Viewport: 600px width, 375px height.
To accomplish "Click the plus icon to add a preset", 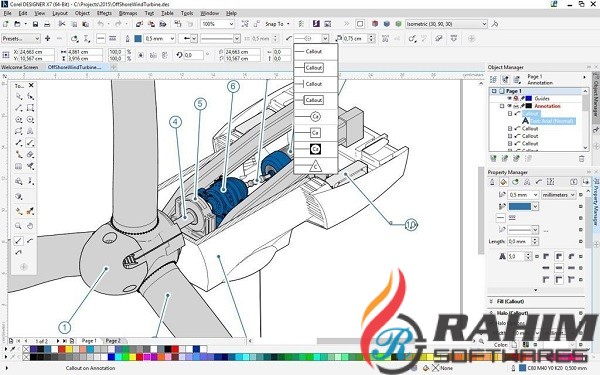I will pos(47,38).
